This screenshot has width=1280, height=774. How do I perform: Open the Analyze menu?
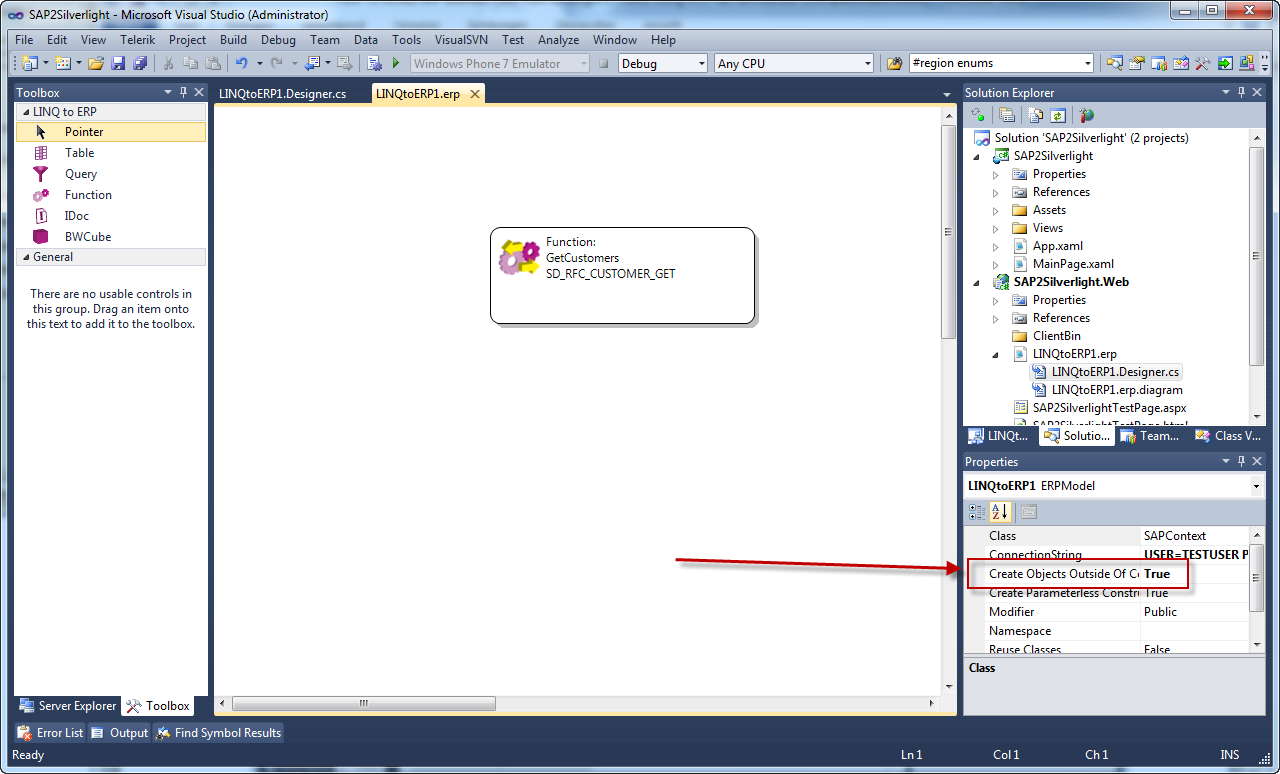(x=558, y=40)
